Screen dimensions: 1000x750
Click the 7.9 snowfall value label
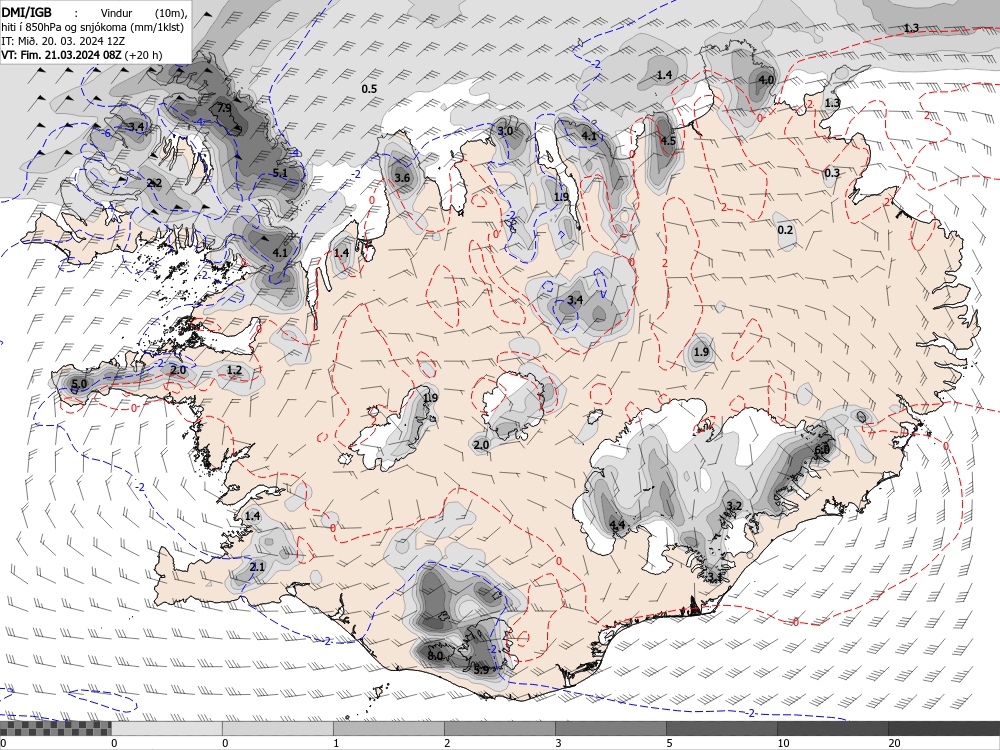click(224, 108)
